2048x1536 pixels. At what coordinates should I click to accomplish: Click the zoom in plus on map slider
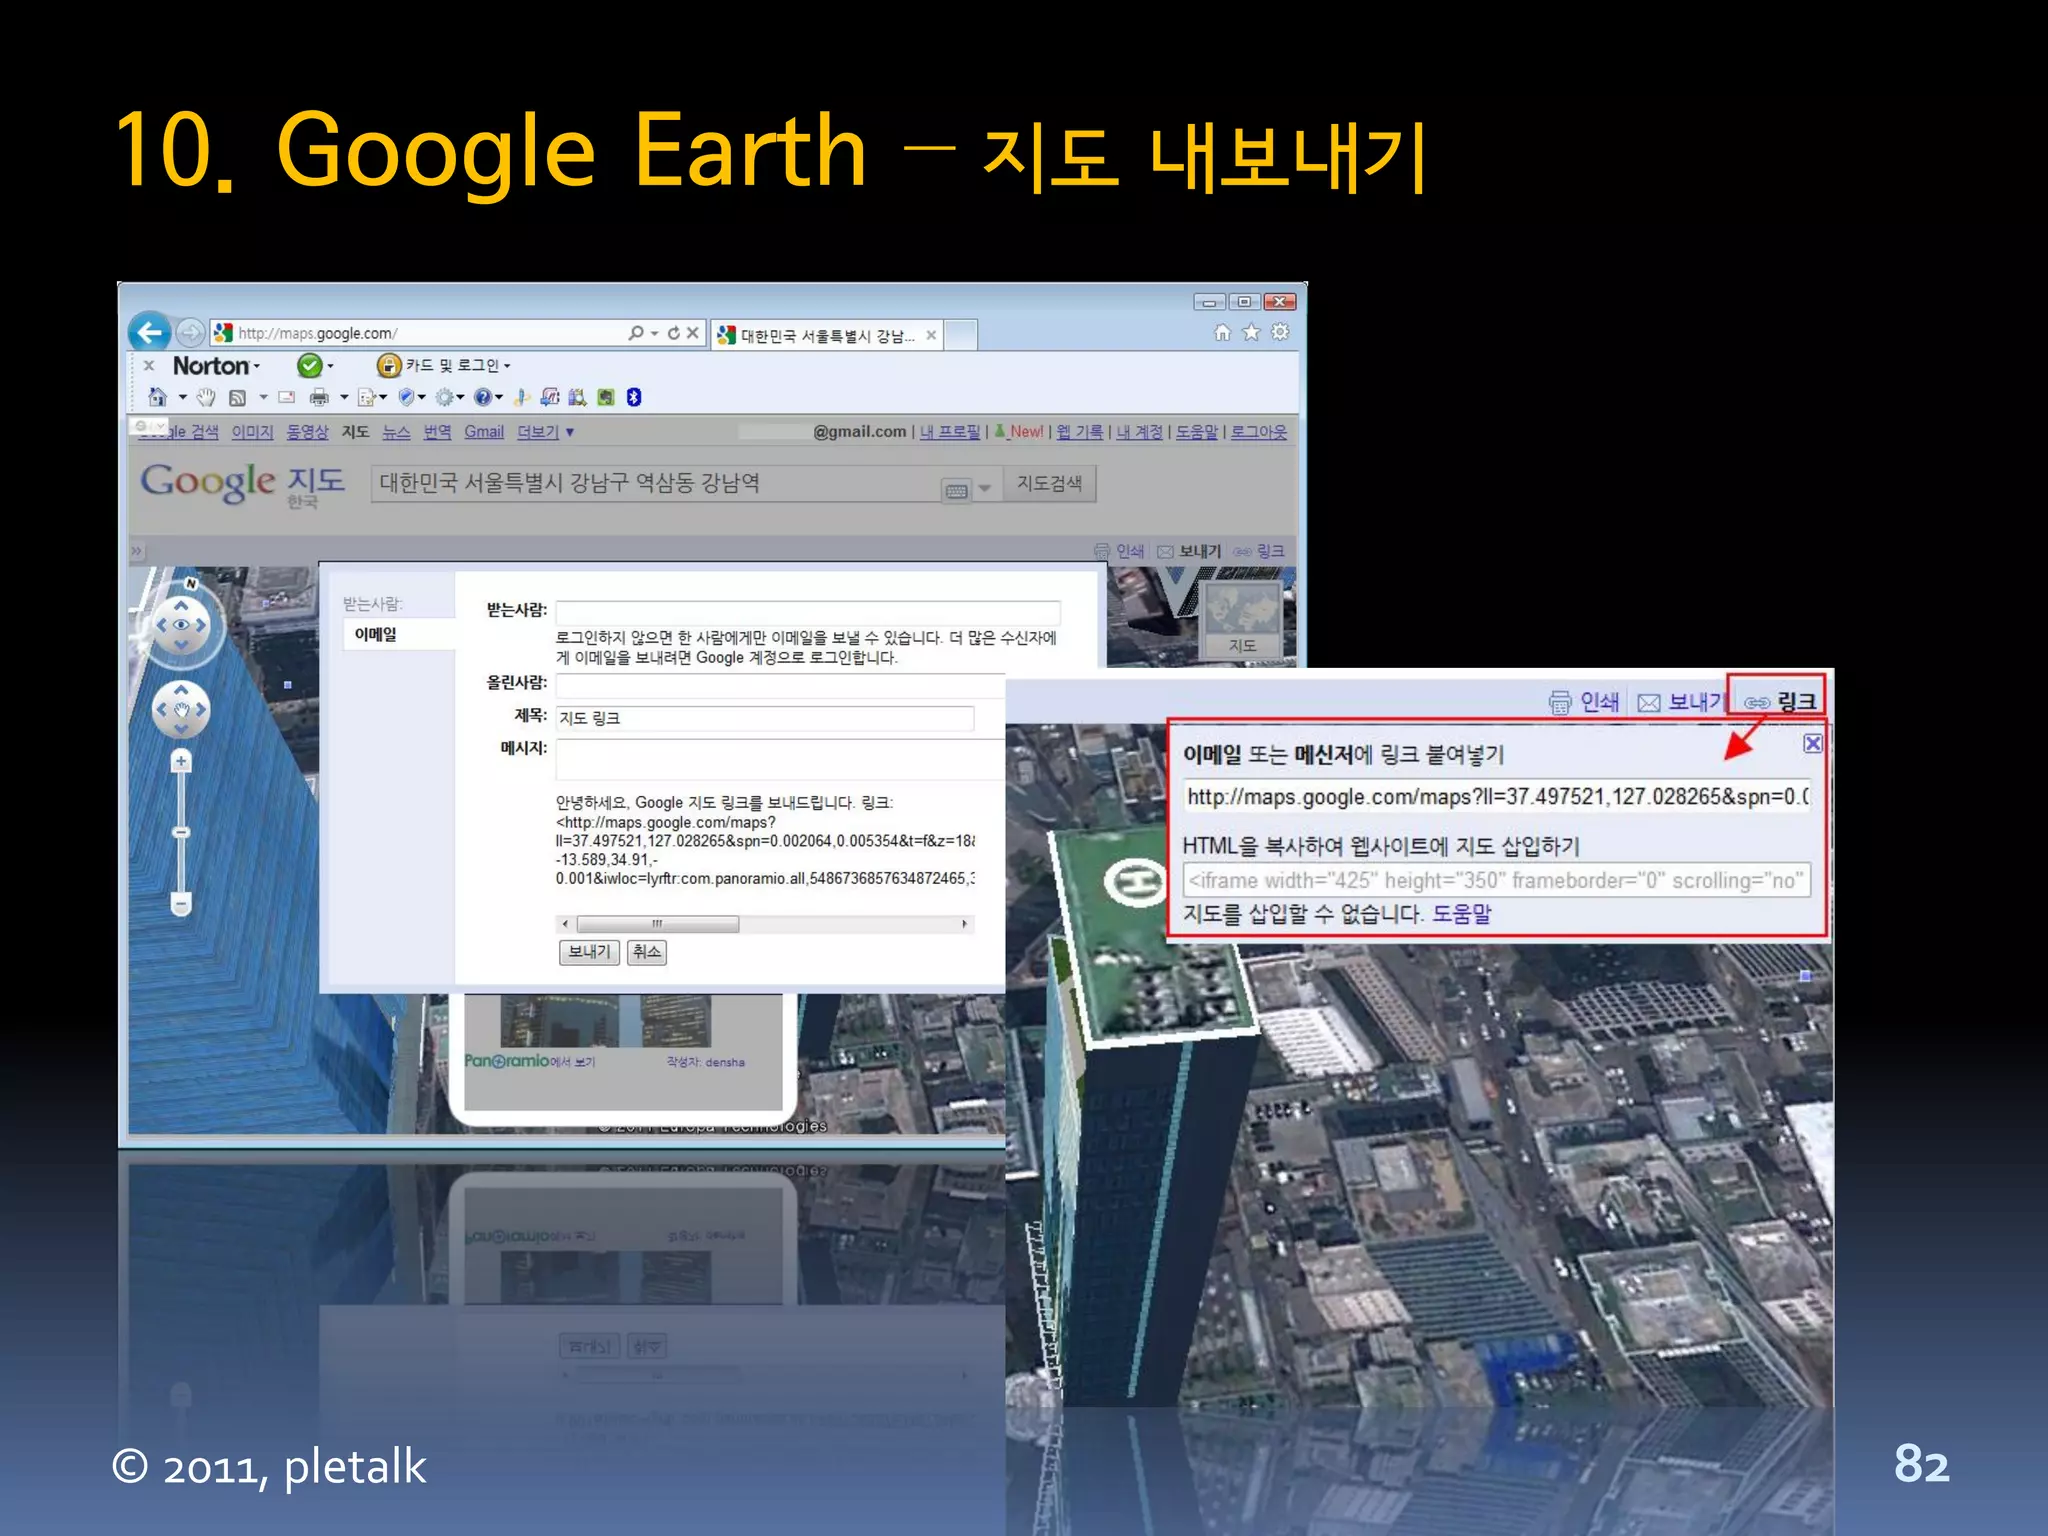pyautogui.click(x=181, y=762)
